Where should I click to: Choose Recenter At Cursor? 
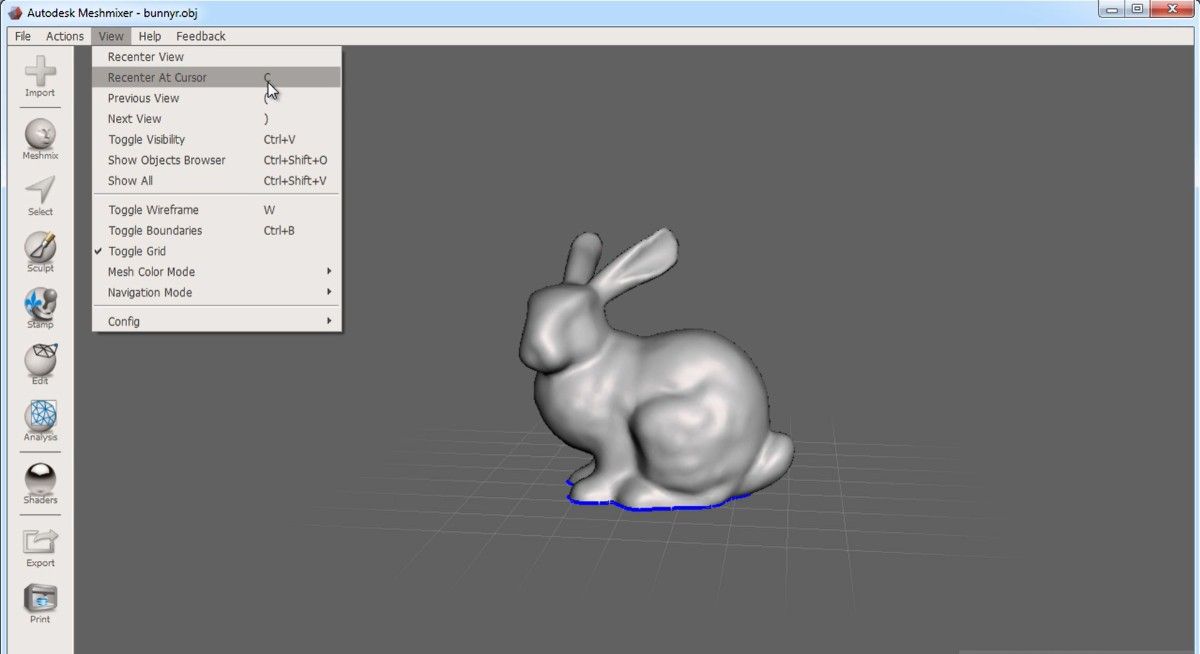(217, 77)
